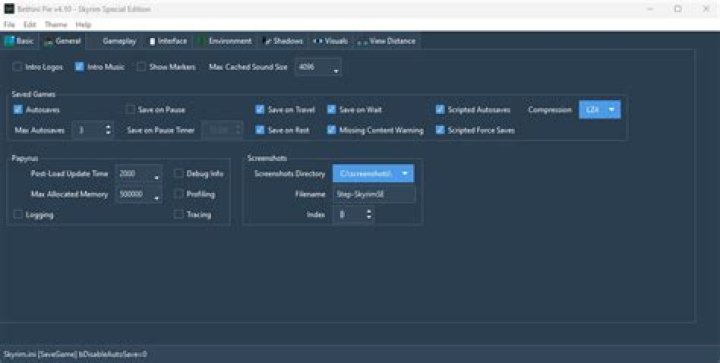Viewport: 720px width, 363px height.
Task: Enable Papyrus Profiling checkbox
Action: (x=179, y=194)
